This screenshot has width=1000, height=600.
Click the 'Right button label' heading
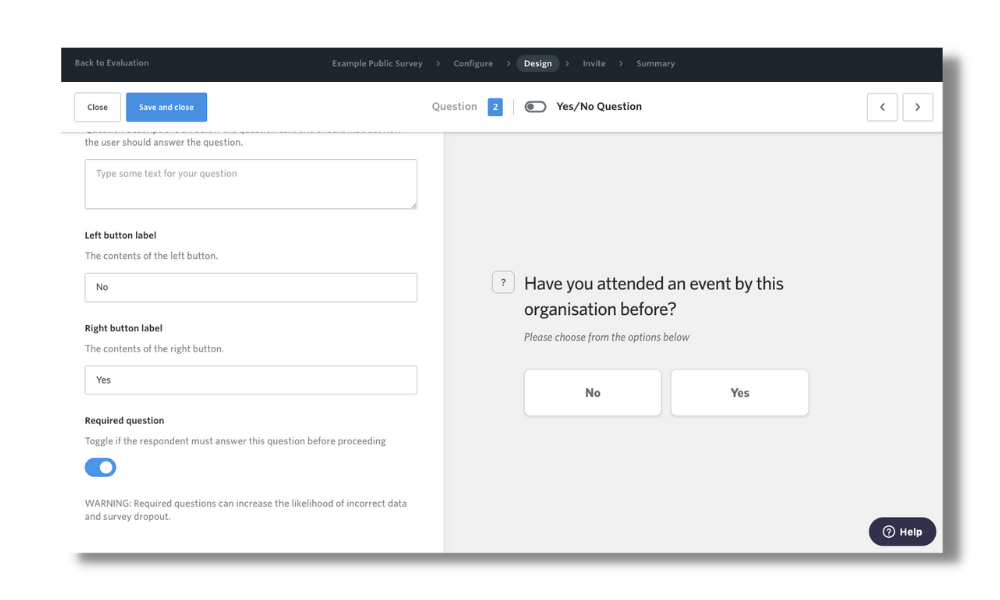pos(124,328)
